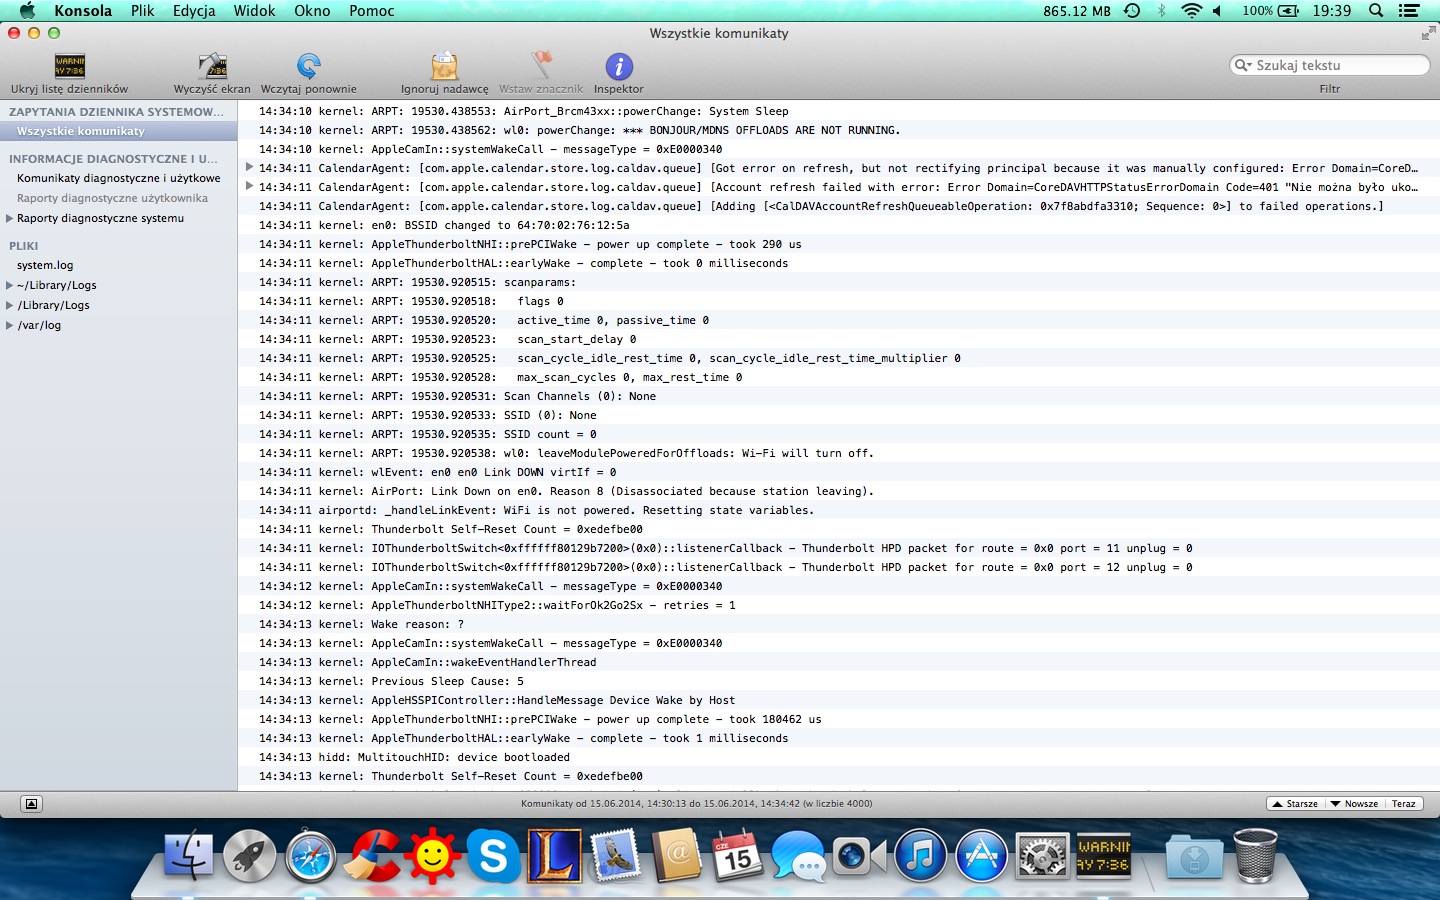Screen dimensions: 1440x900
Task: Open Safari from the Dock
Action: (x=310, y=856)
